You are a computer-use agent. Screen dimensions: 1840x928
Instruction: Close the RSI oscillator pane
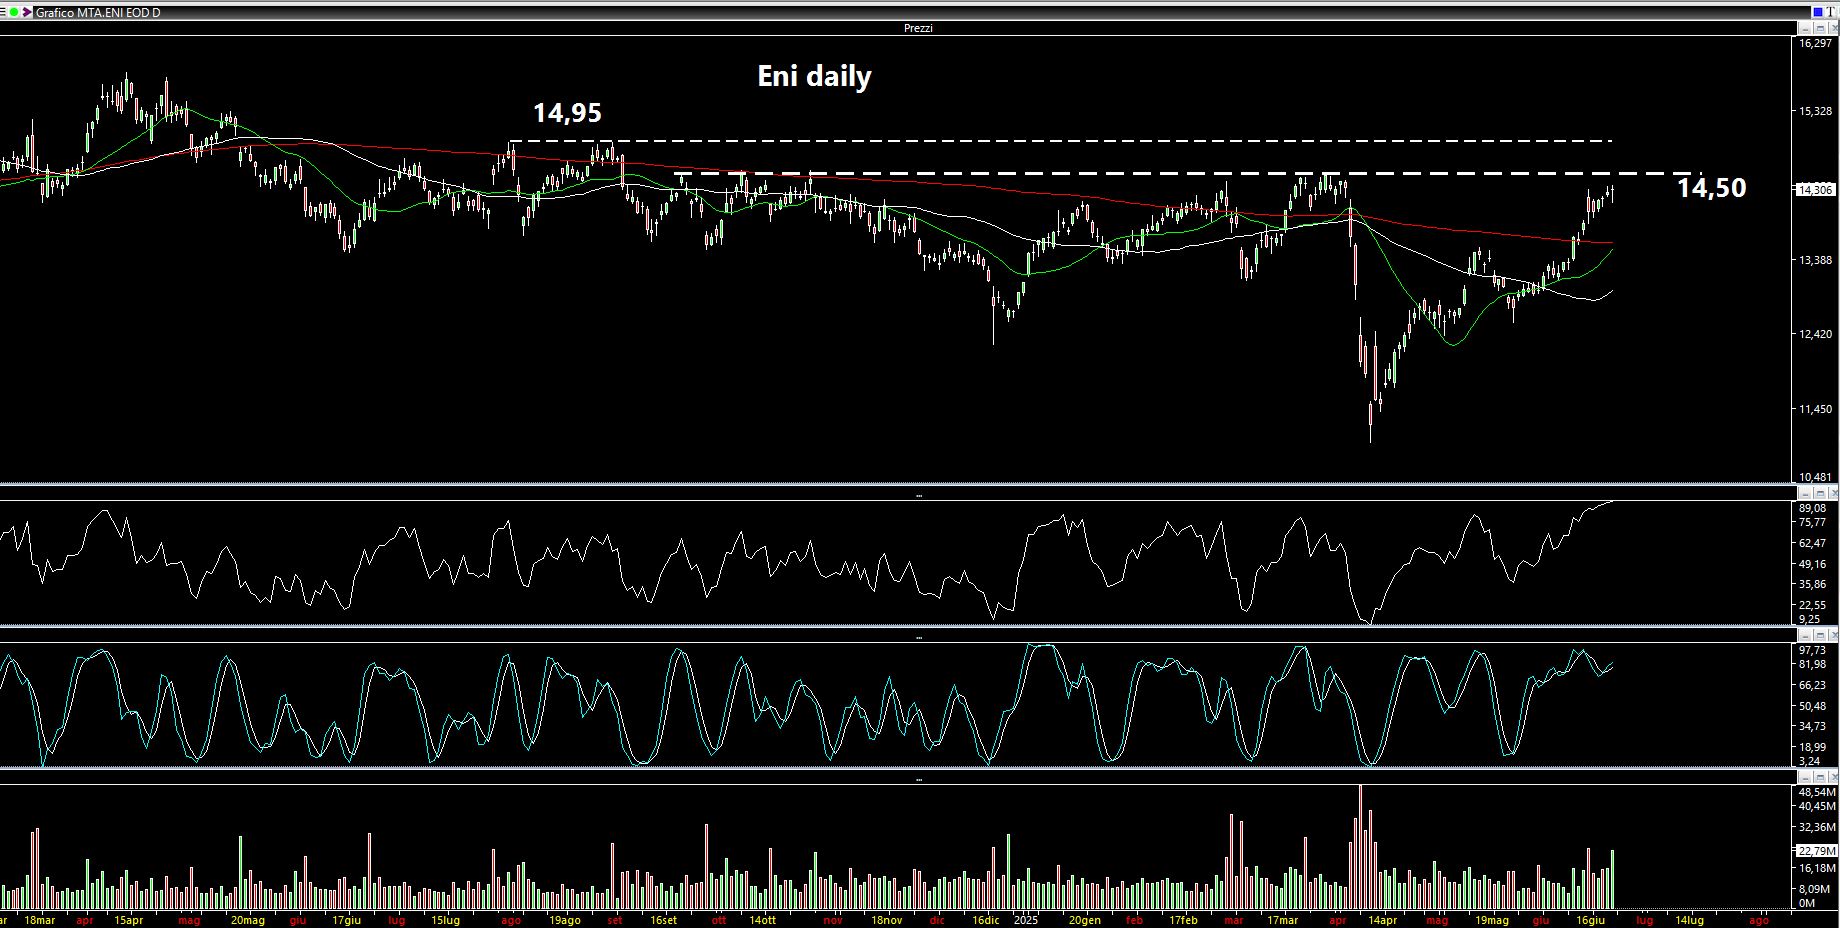1833,493
